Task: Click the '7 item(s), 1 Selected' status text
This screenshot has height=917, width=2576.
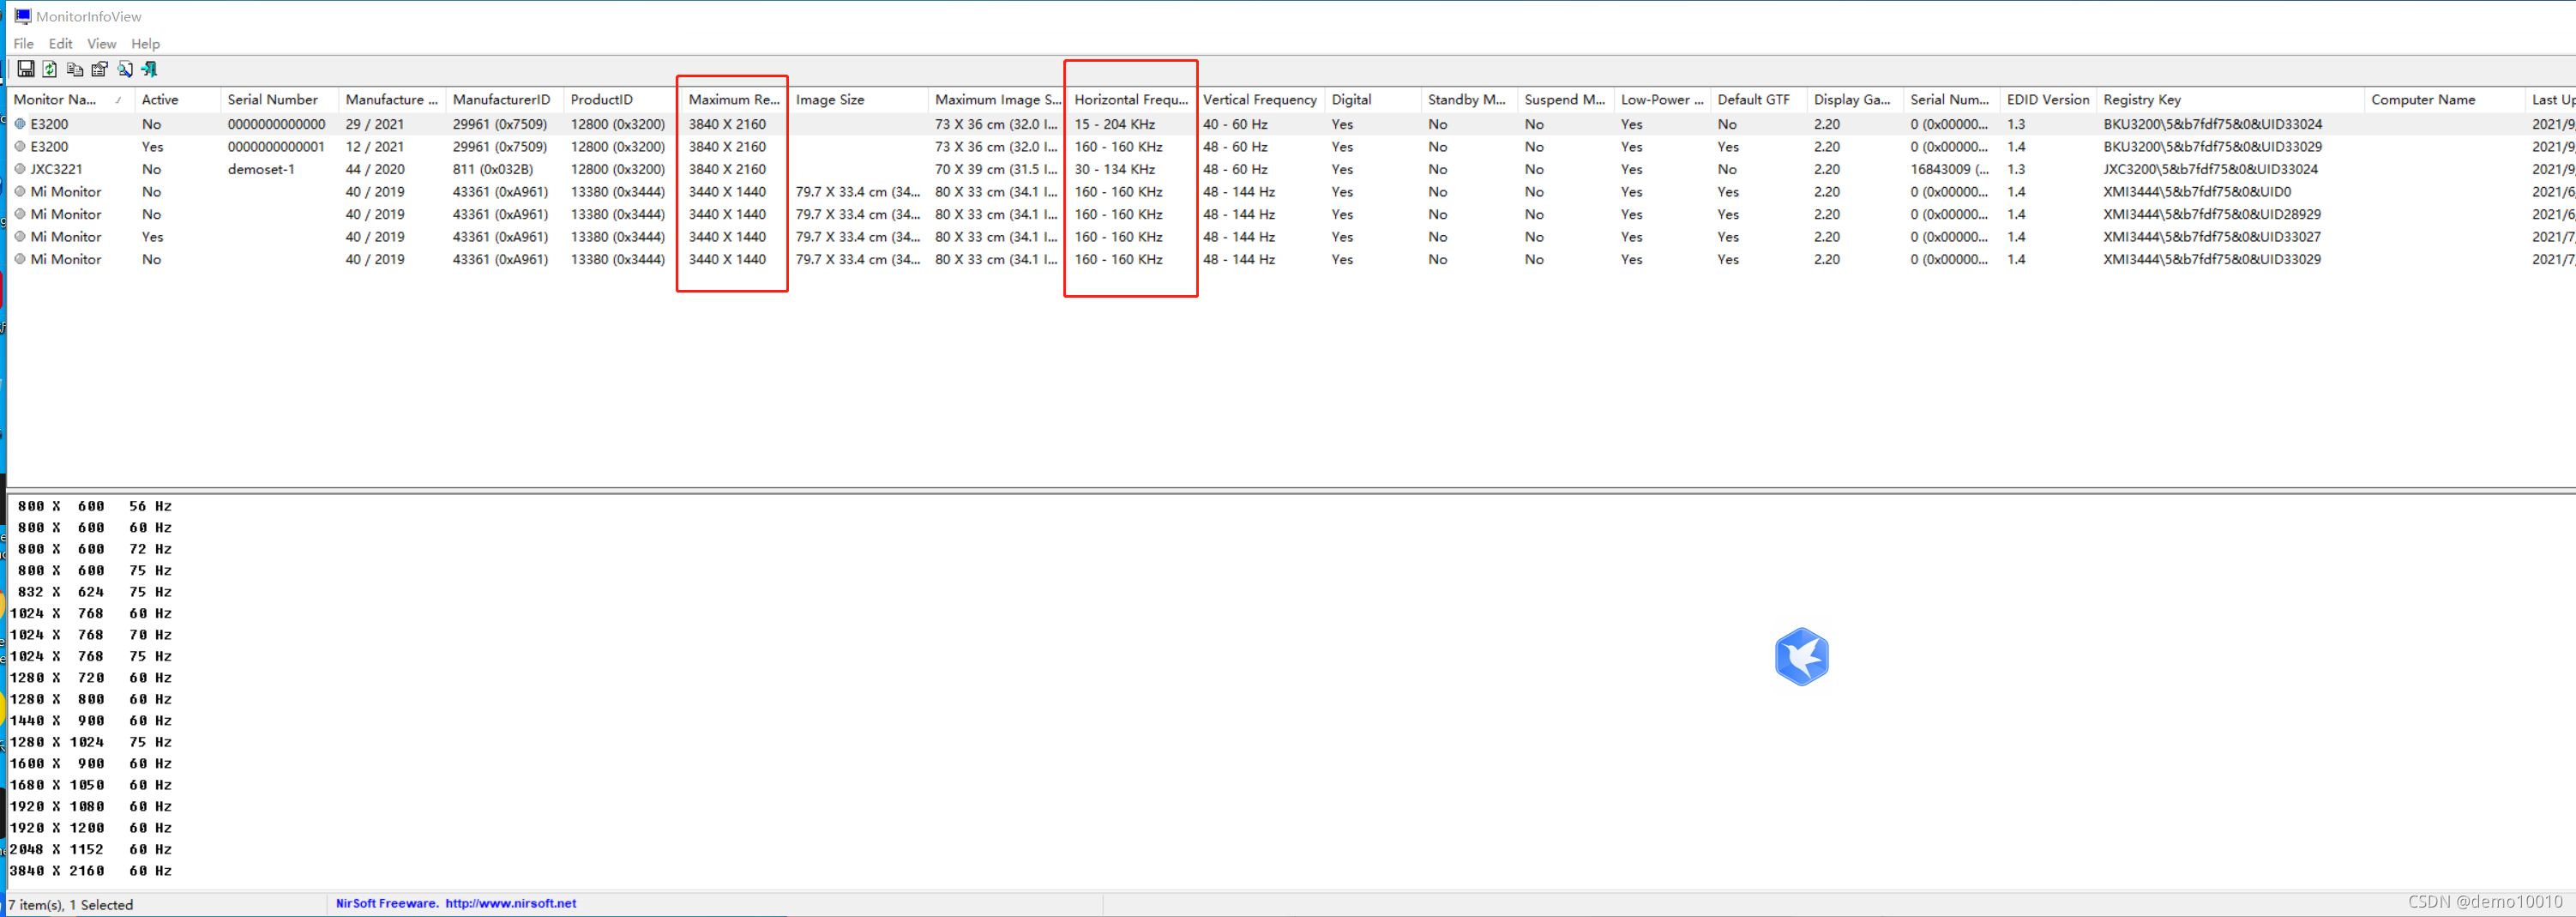Action: [70, 904]
